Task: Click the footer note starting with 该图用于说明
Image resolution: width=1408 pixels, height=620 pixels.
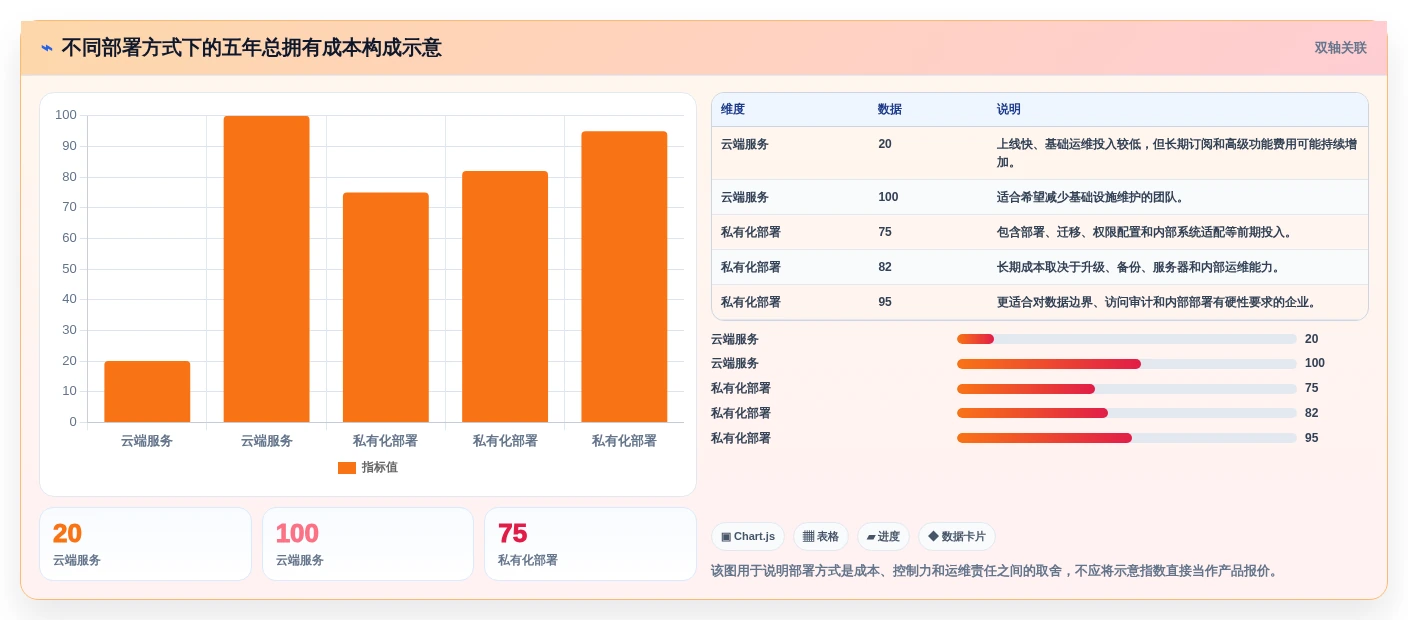Action: click(x=996, y=571)
